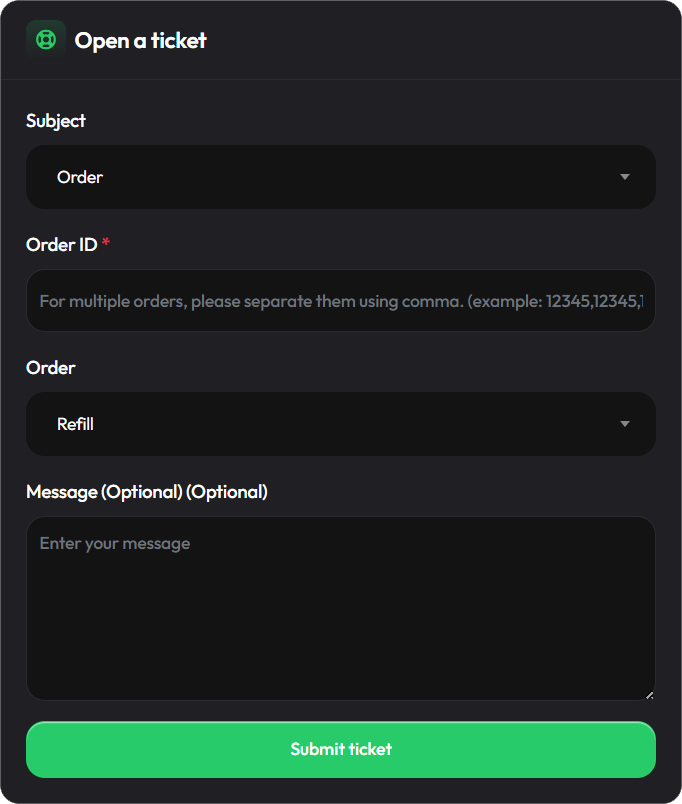Click the Open a ticket heading
This screenshot has height=804, width=682.
141,41
